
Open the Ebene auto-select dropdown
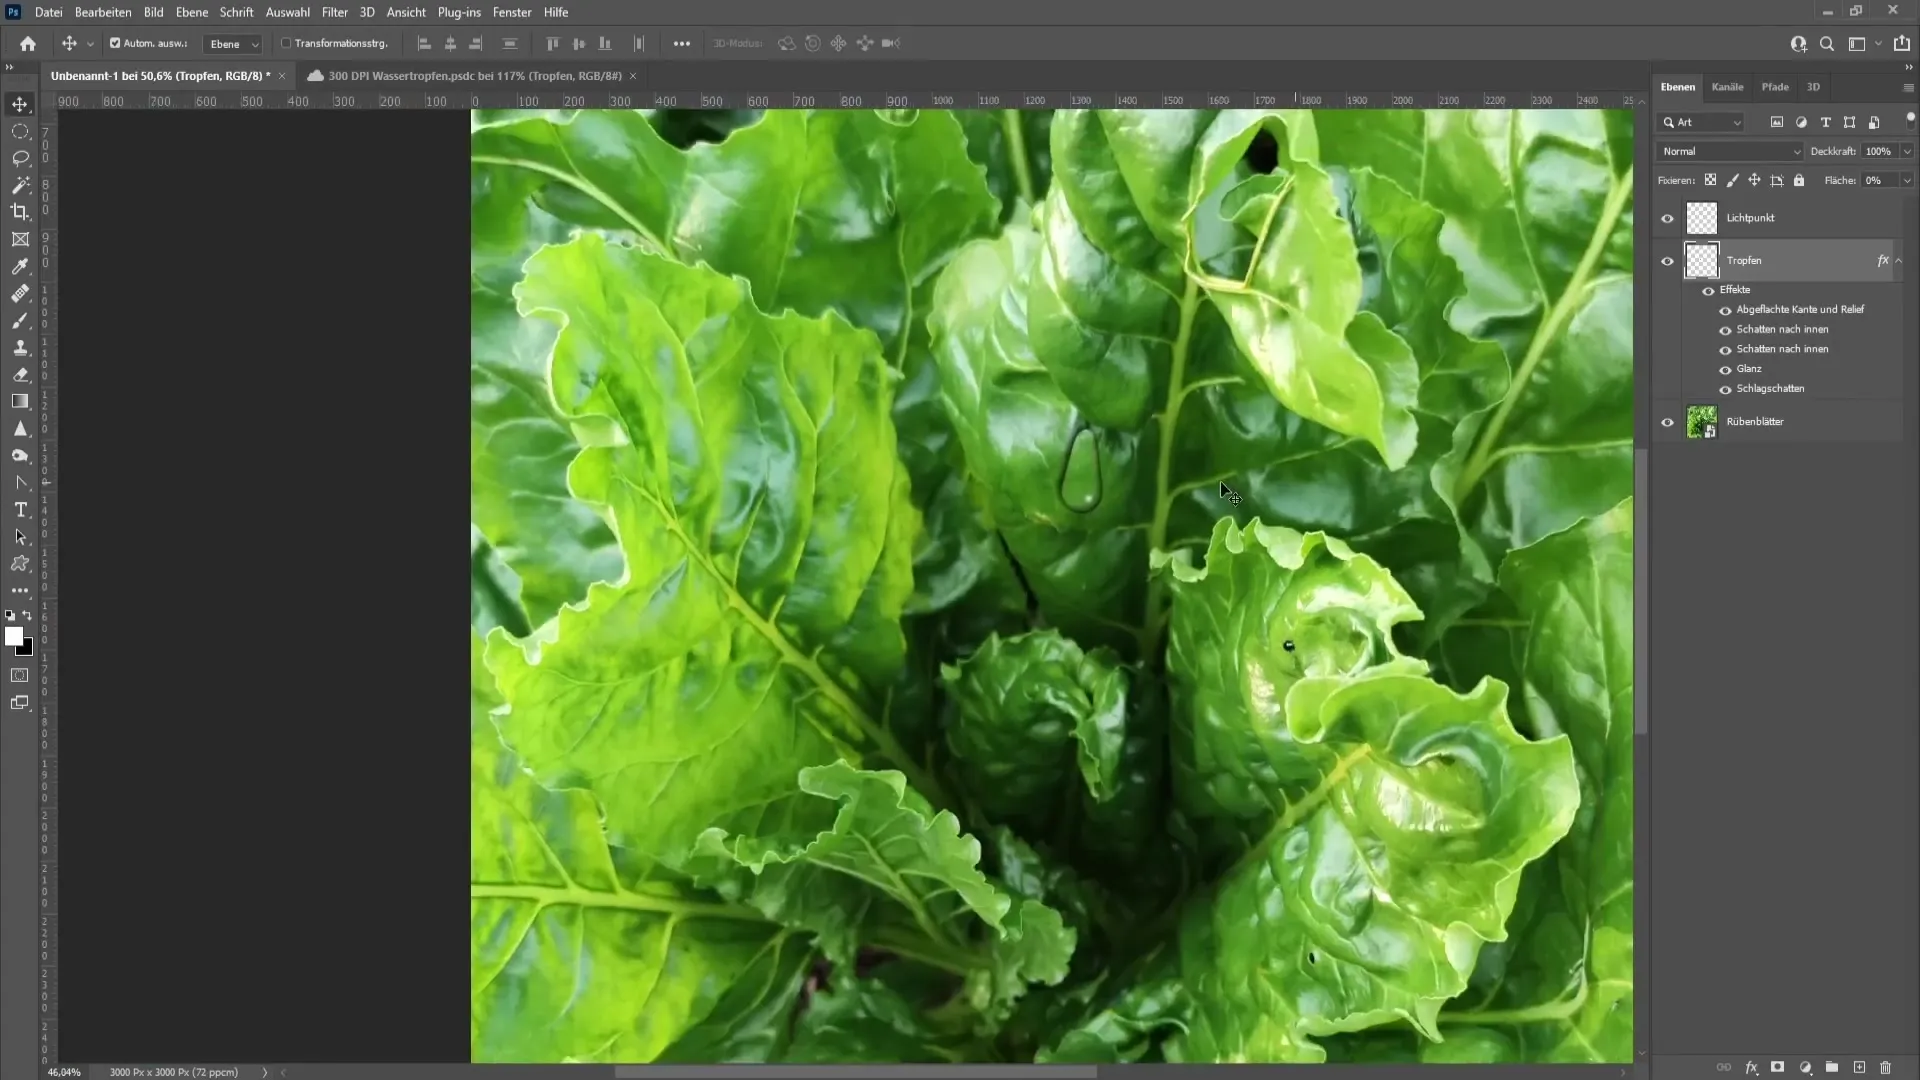pyautogui.click(x=233, y=44)
